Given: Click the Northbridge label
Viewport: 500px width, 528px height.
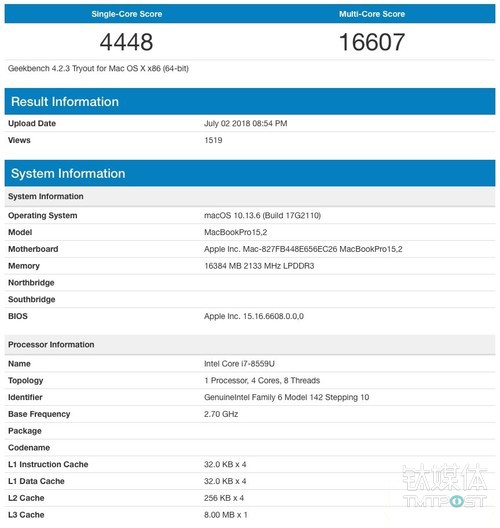Looking at the screenshot, I should click(31, 283).
